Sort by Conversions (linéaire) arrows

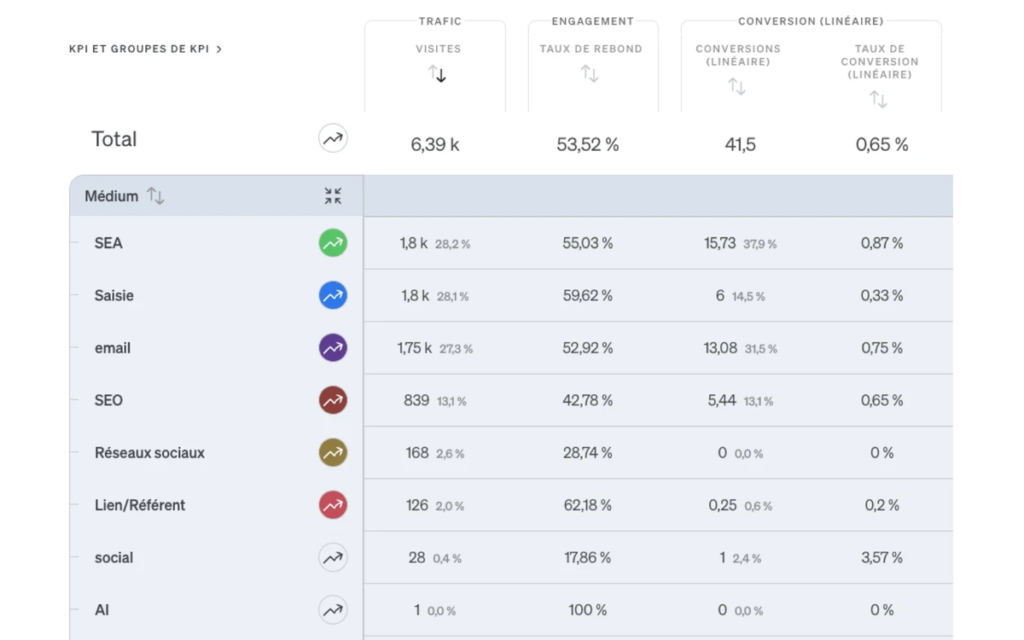pyautogui.click(x=737, y=86)
